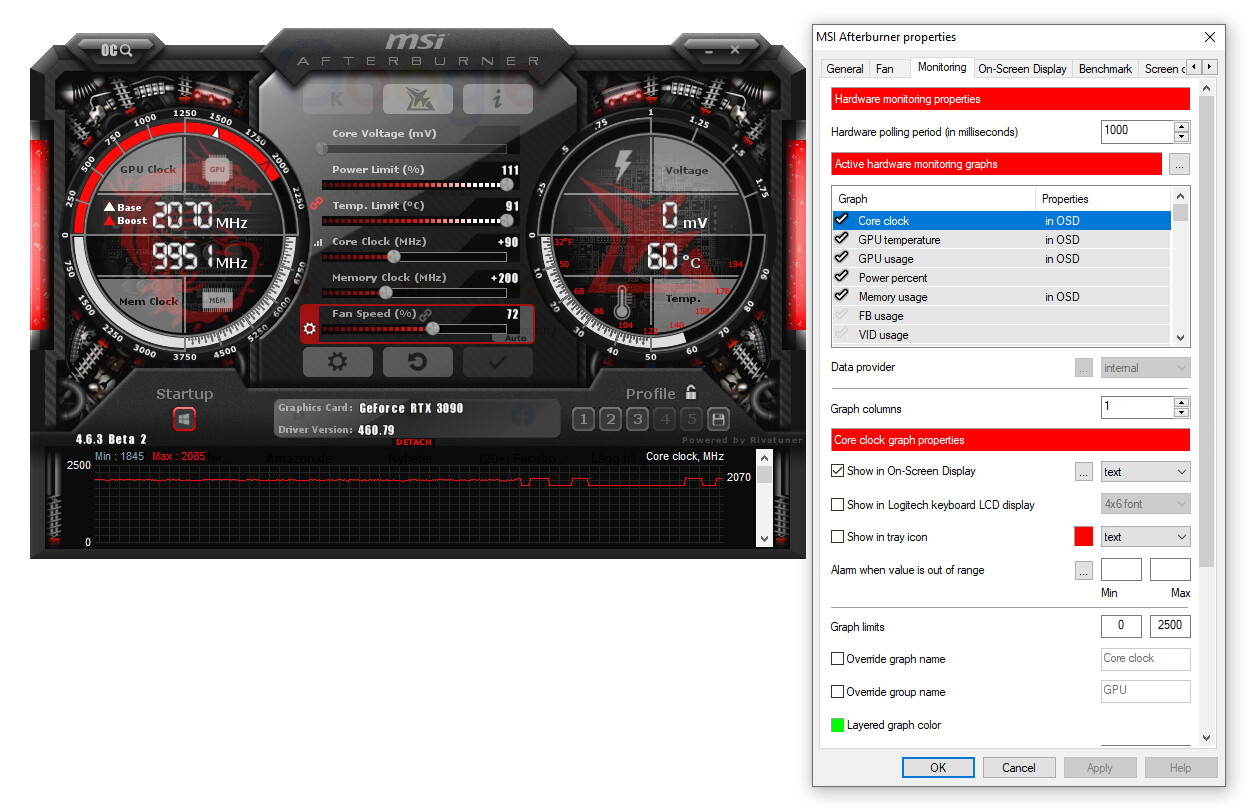Enable Show in Logitech keyboard LCD display
This screenshot has width=1247, height=809.
(838, 505)
